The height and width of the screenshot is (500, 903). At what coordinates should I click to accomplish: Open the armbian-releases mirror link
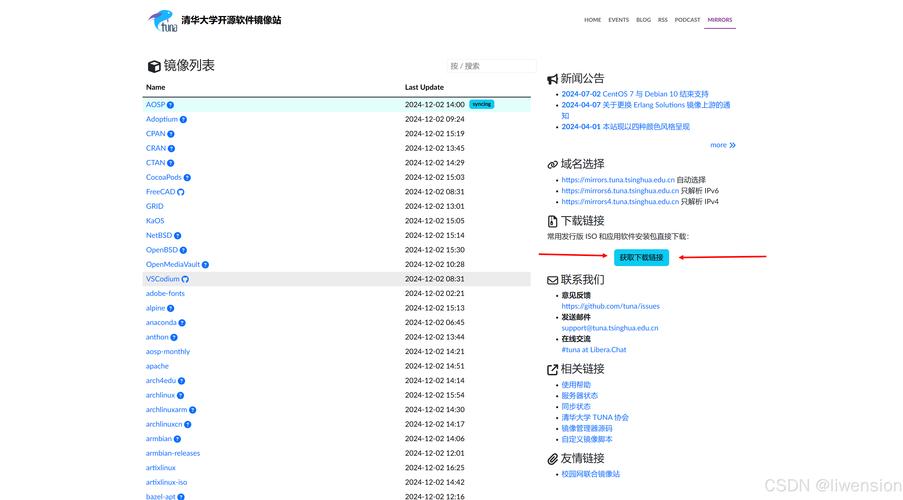click(173, 453)
